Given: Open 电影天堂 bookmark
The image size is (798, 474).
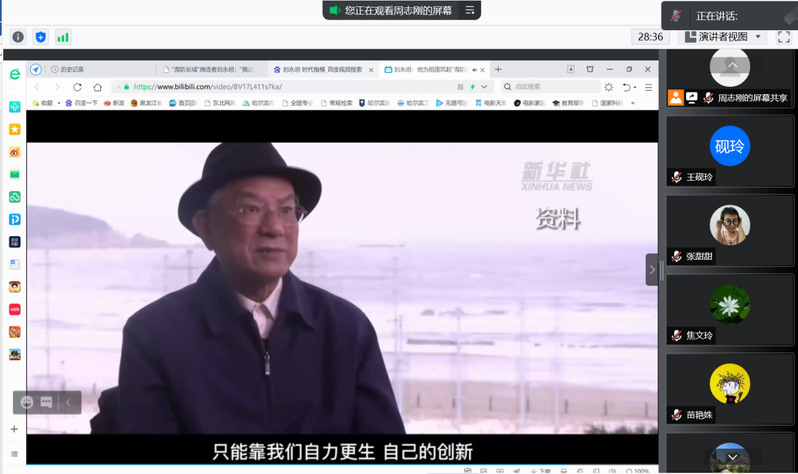Looking at the screenshot, I should (491, 103).
